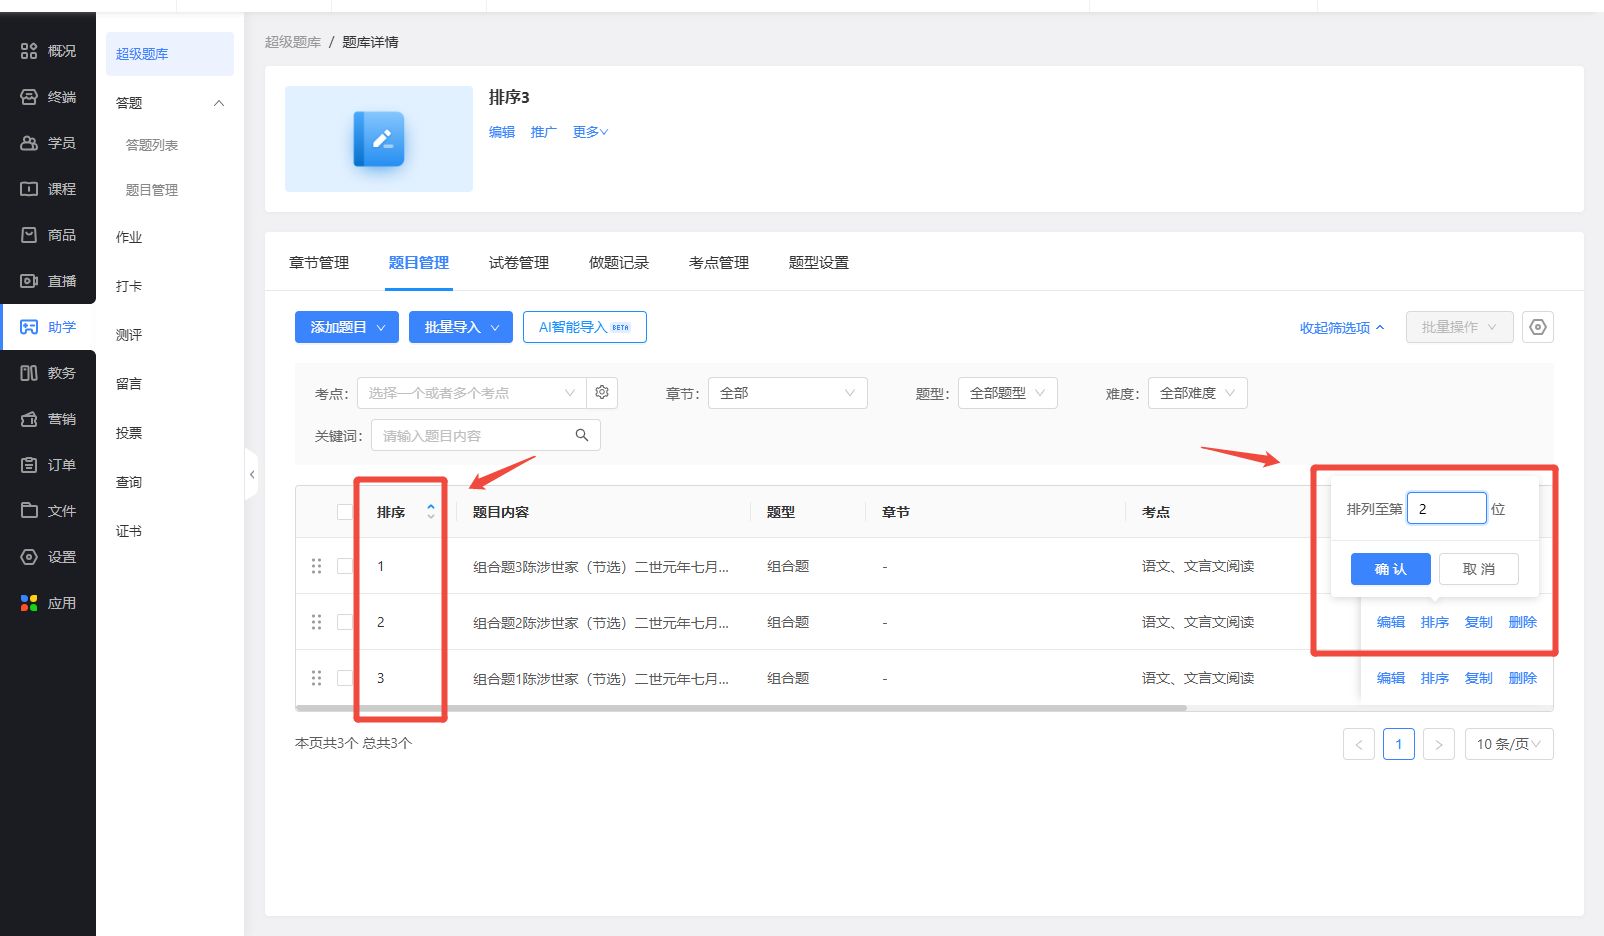
Task: Open 直播 in the left sidebar
Action: (x=48, y=281)
